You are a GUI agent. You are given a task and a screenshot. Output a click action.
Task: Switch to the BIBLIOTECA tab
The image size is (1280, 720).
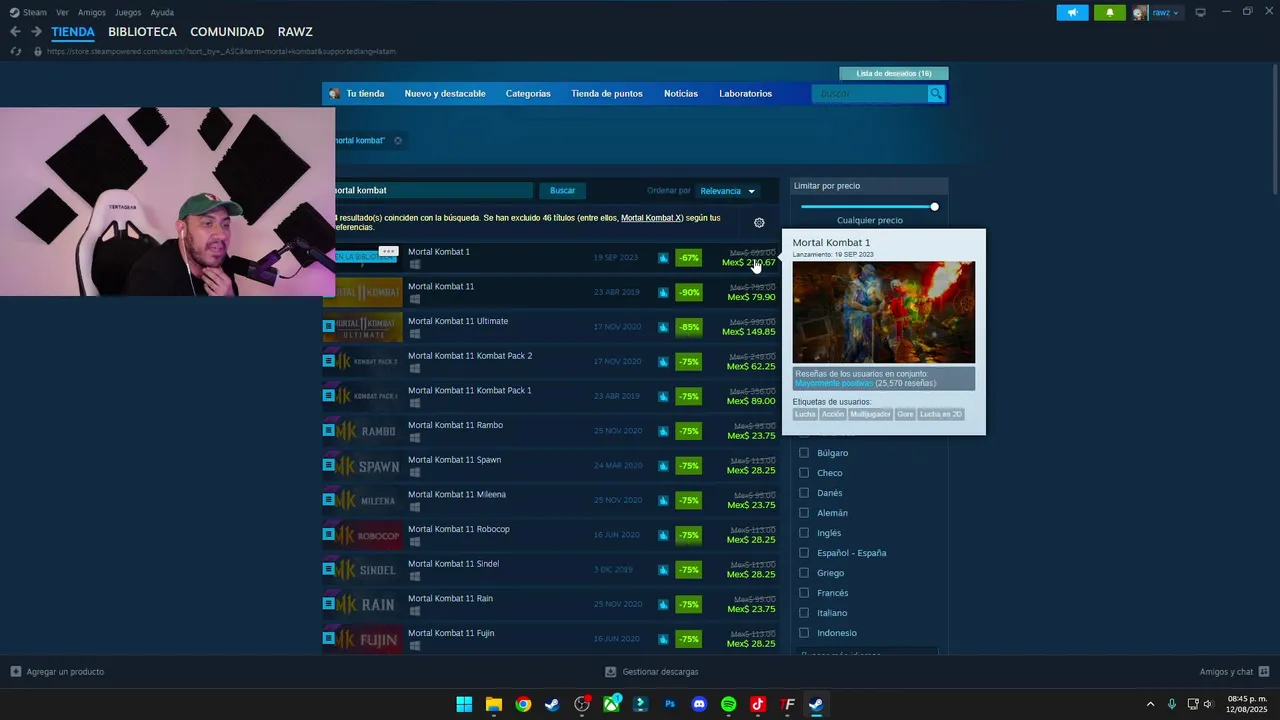click(x=142, y=32)
